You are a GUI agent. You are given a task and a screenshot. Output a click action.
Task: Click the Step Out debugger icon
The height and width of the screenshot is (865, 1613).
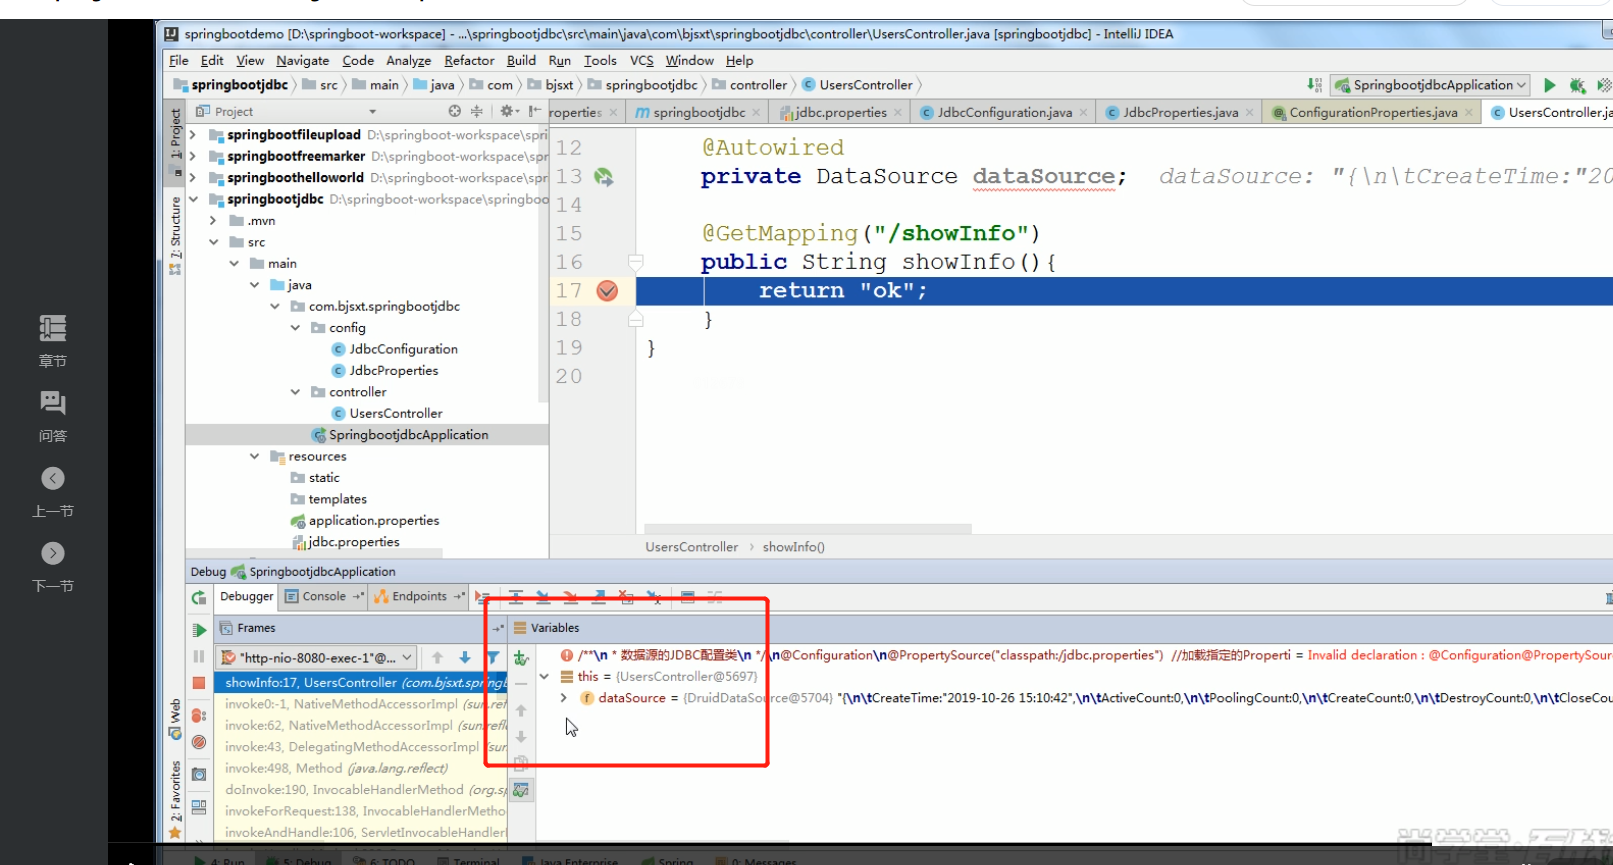click(x=598, y=597)
